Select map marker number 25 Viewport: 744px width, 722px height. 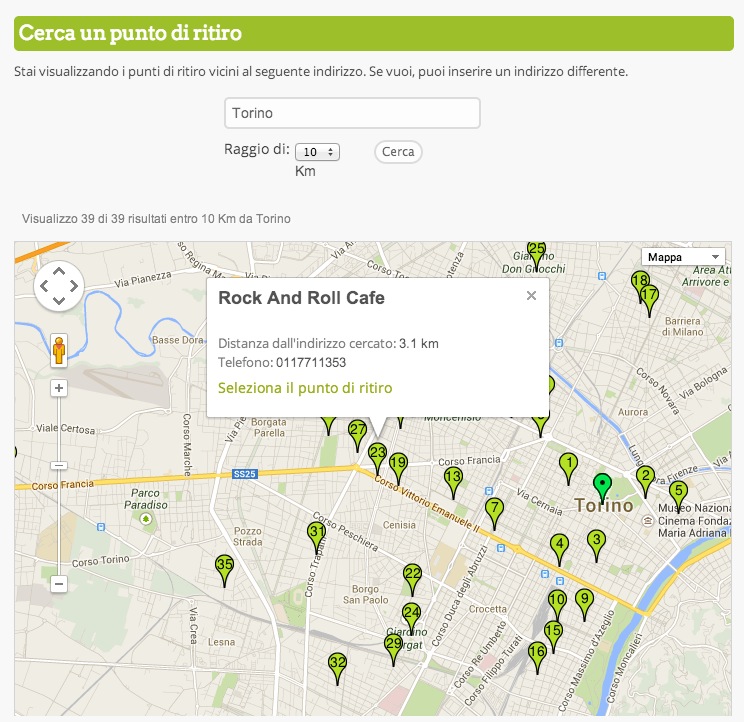(x=537, y=252)
